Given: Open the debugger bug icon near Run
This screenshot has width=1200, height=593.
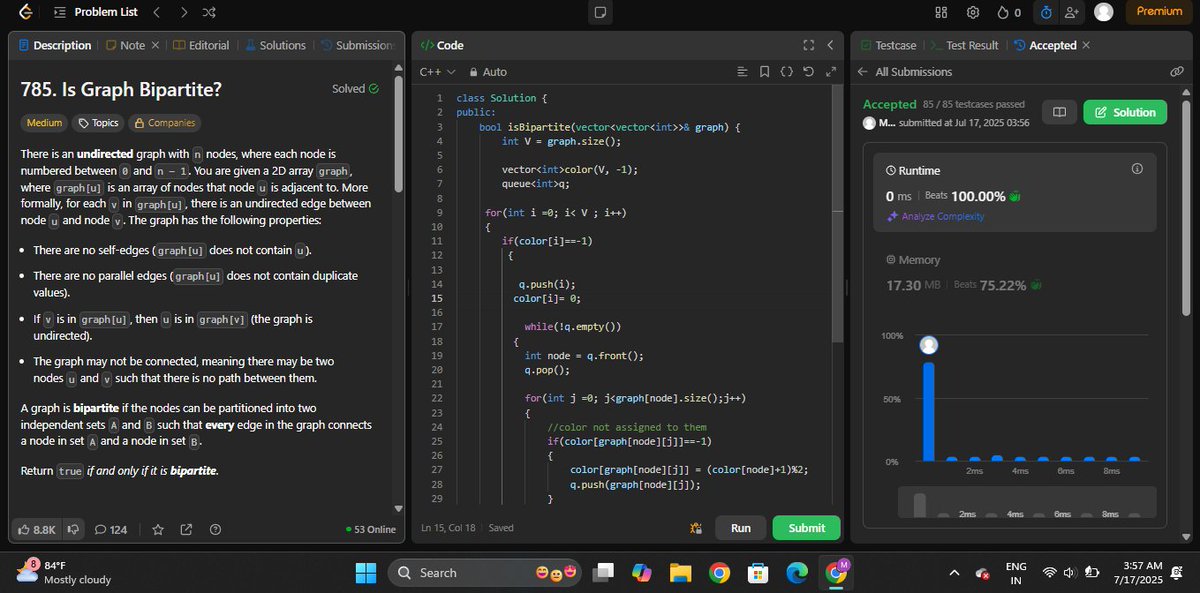Looking at the screenshot, I should 695,528.
